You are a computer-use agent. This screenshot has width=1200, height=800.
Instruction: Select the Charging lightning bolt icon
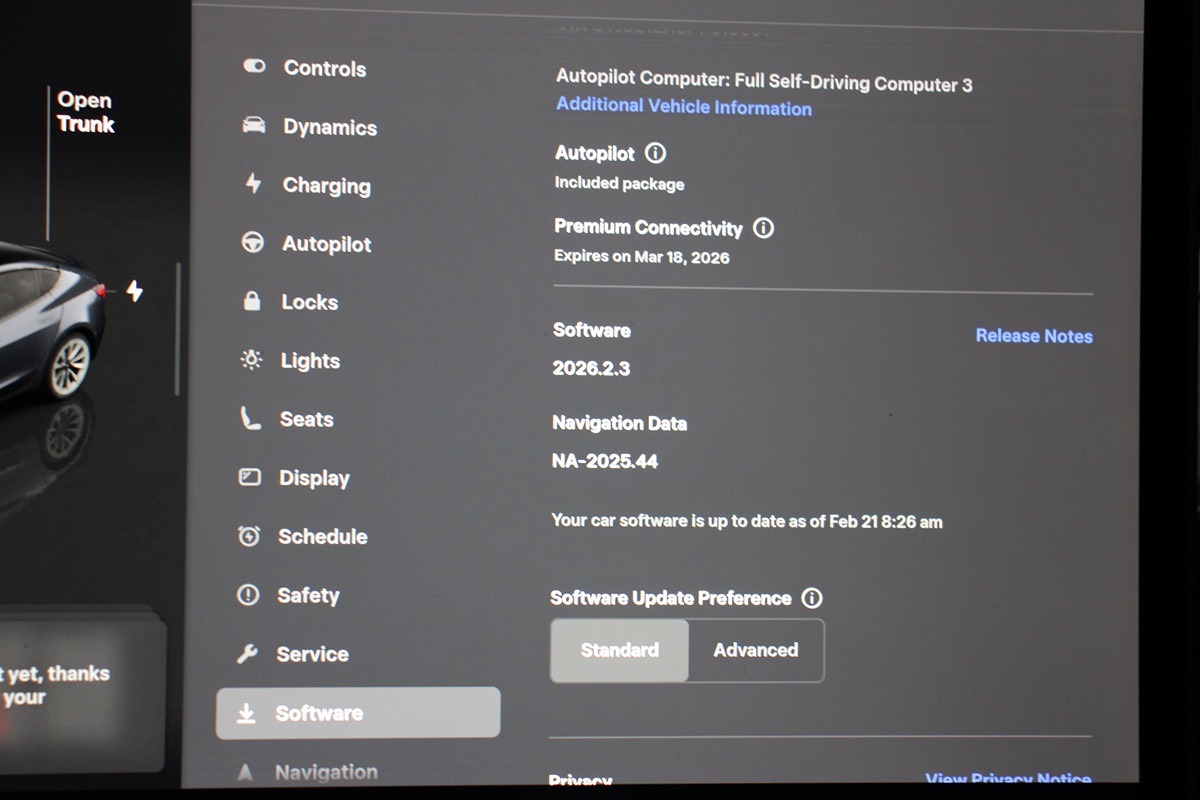[253, 184]
